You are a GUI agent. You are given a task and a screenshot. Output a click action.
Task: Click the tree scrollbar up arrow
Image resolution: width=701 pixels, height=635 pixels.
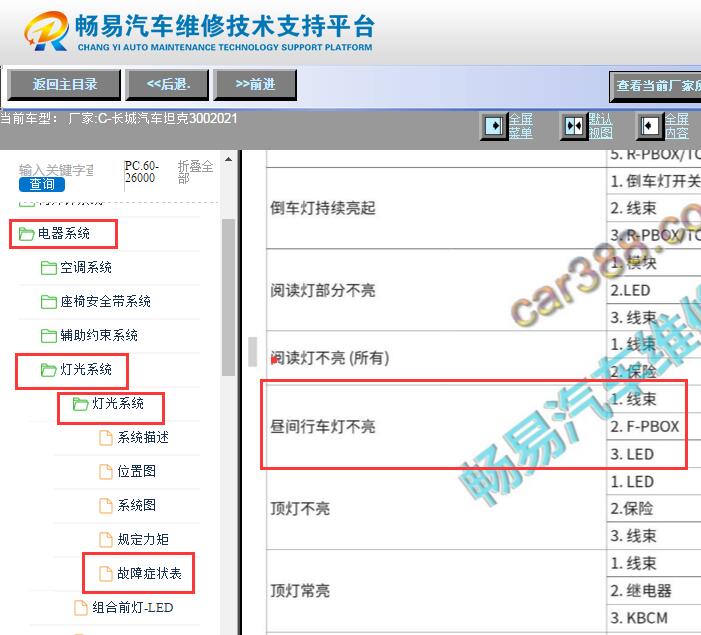(x=228, y=159)
